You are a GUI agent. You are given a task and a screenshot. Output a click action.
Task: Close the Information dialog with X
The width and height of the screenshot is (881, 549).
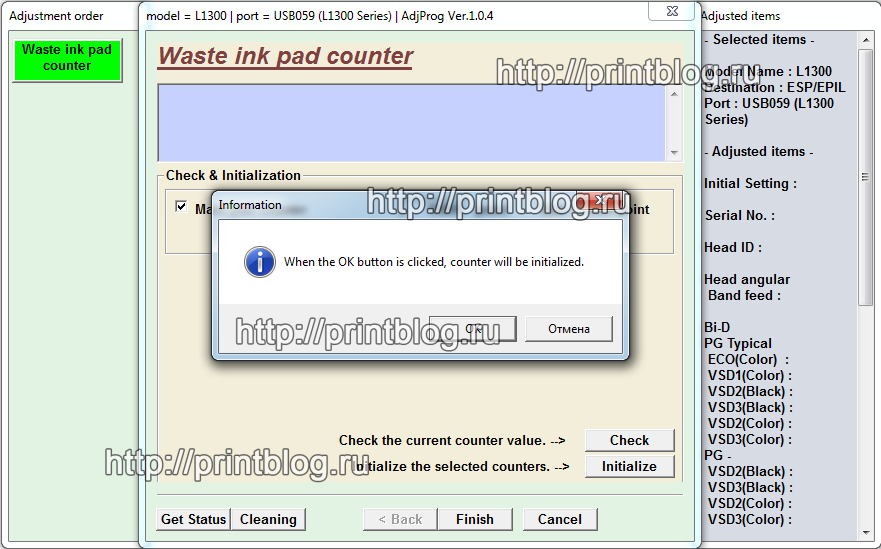(x=601, y=204)
